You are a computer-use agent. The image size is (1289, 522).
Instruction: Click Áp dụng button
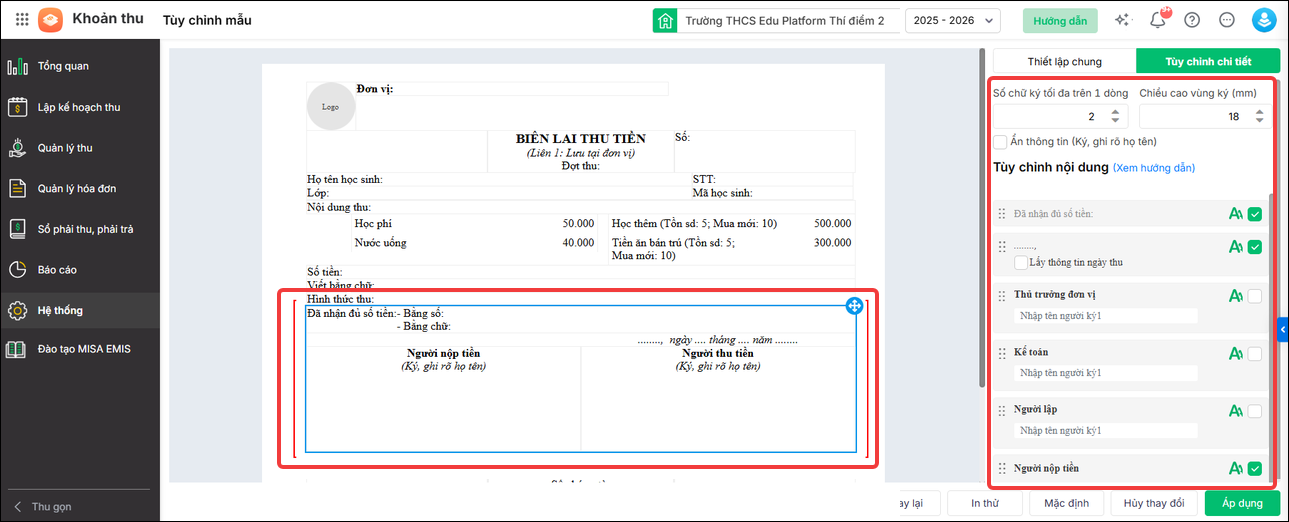(1243, 502)
